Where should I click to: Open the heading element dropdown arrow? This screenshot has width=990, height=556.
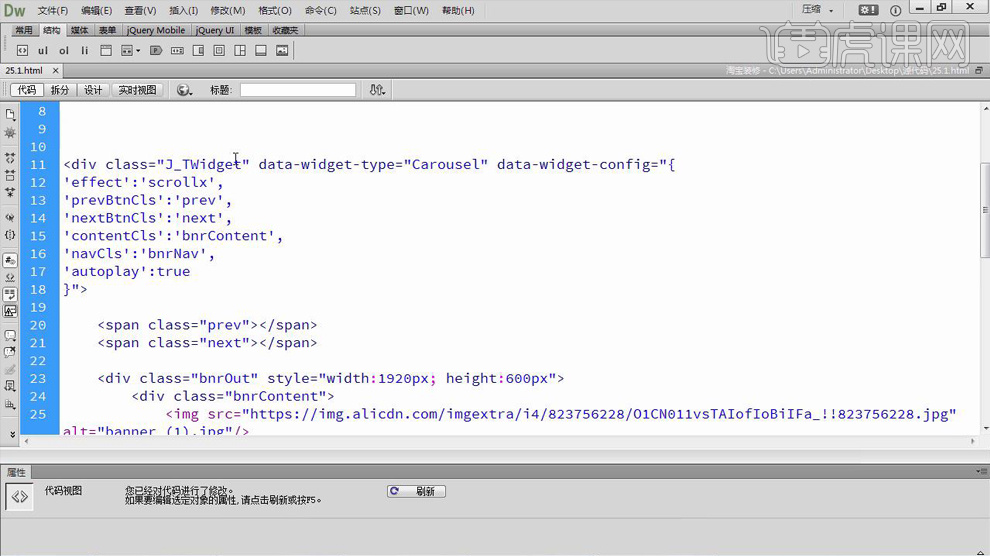[138, 50]
